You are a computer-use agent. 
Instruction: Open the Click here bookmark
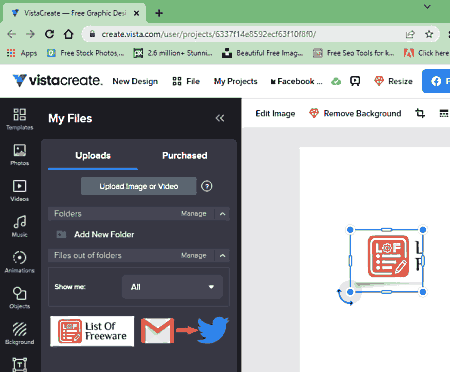pos(426,53)
